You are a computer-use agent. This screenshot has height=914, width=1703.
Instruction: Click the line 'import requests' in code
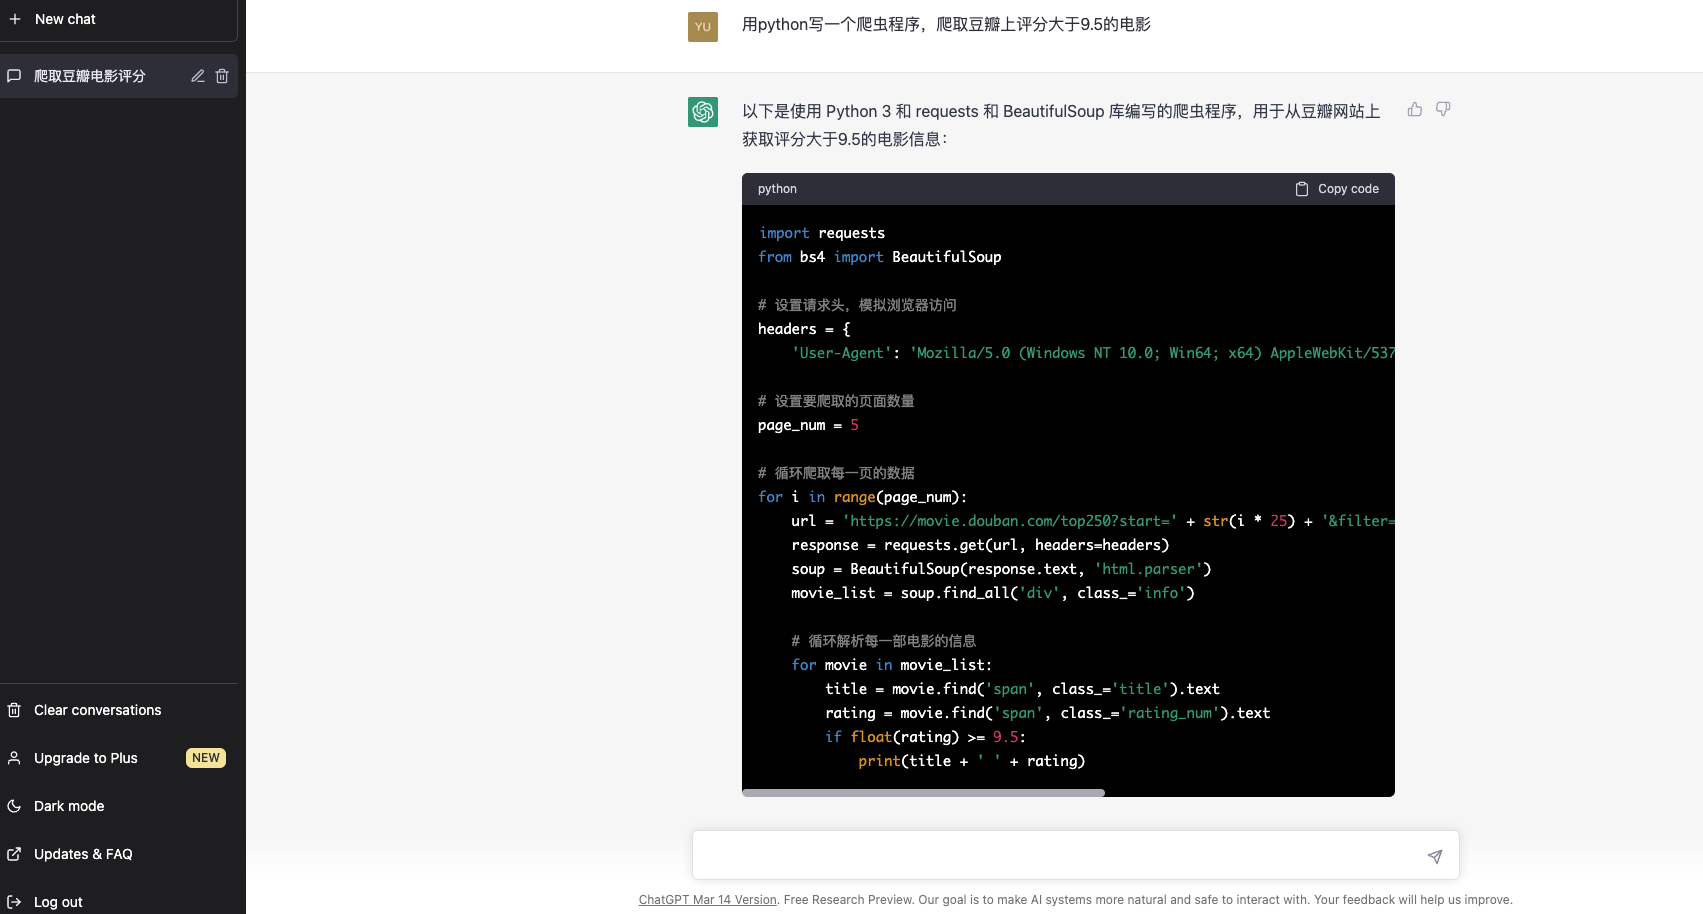821,233
